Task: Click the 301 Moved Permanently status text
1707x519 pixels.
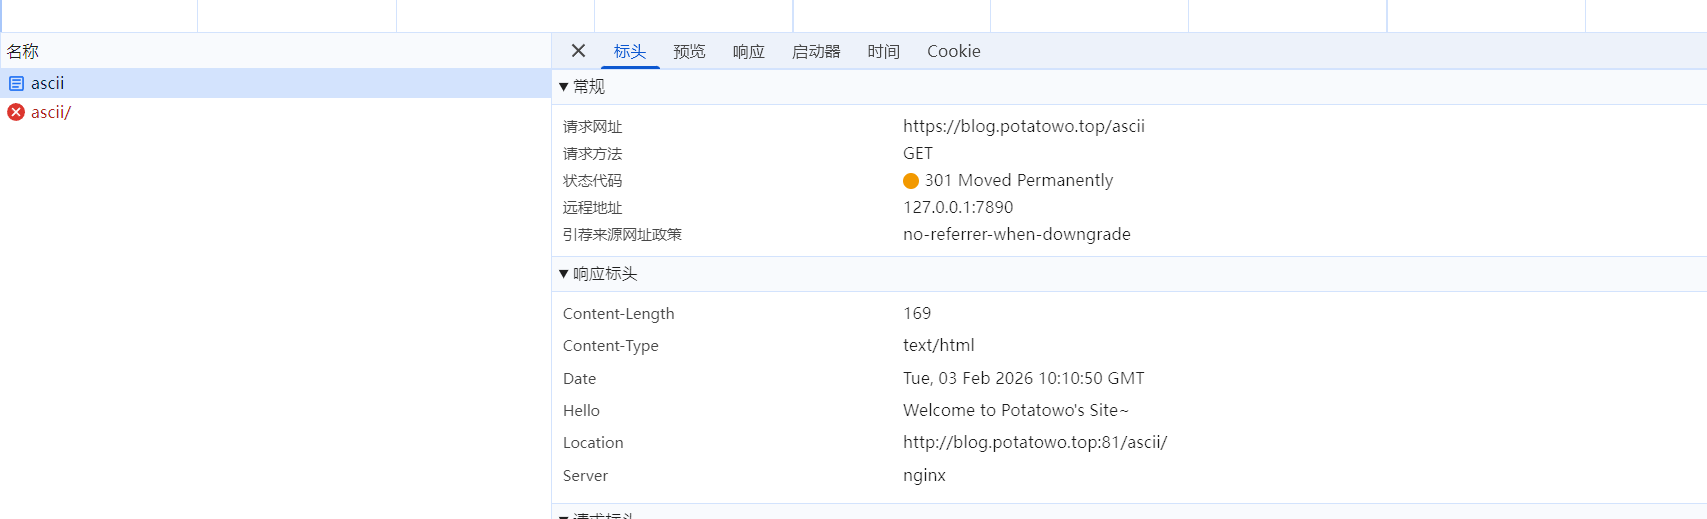Action: (1018, 181)
